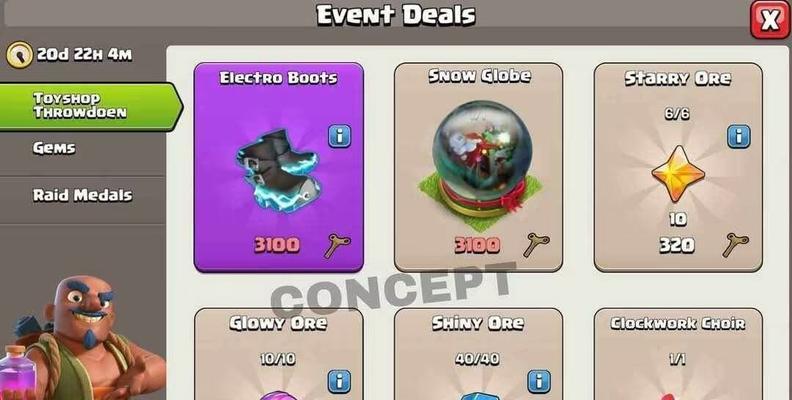This screenshot has height=400, width=792.
Task: Buy Electro Boots for 3100
Action: point(277,245)
